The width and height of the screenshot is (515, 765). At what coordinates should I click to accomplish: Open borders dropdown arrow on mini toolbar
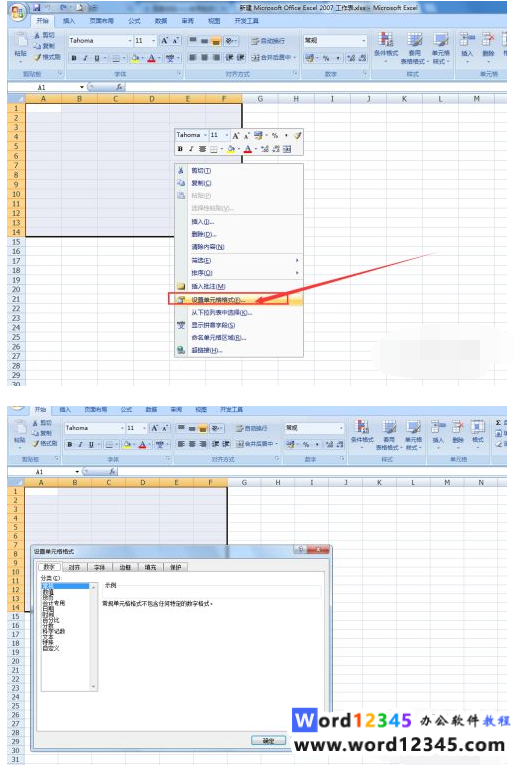point(221,149)
